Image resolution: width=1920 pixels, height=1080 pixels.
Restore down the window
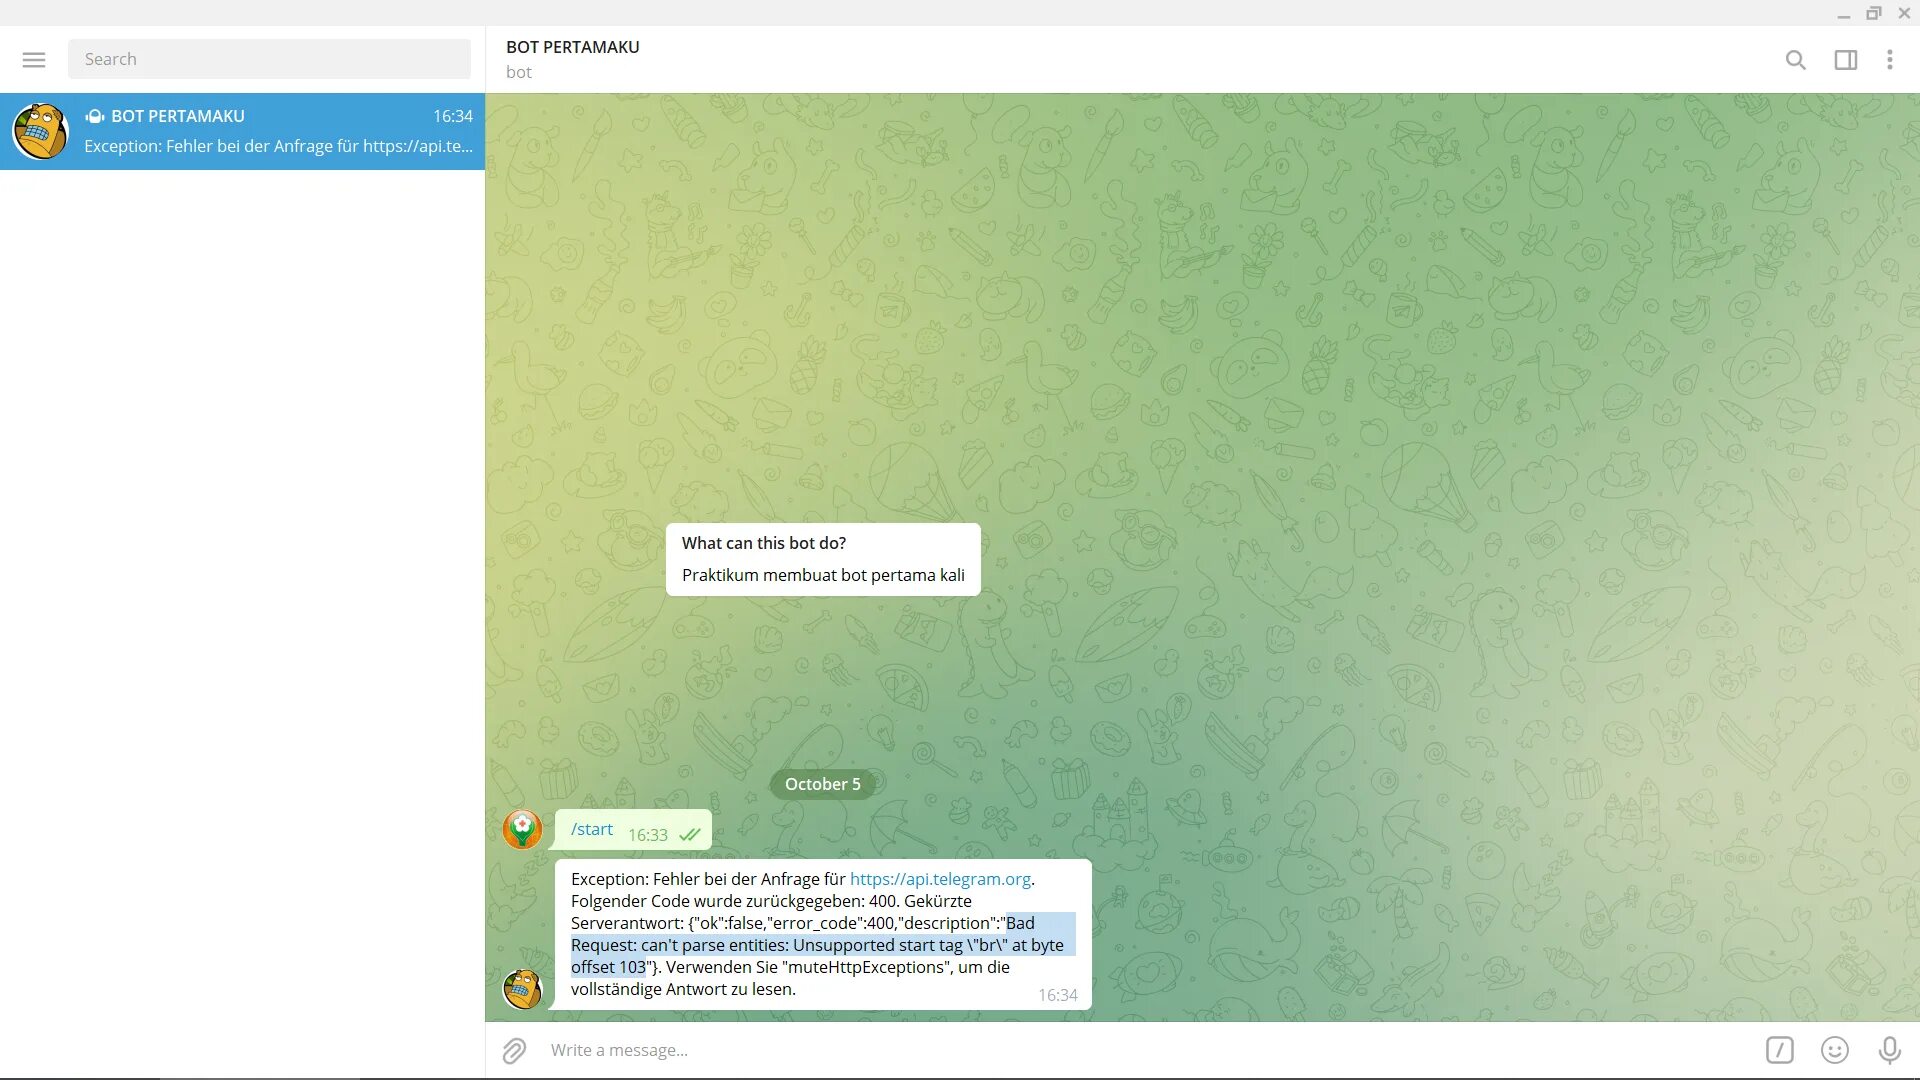pyautogui.click(x=1873, y=13)
